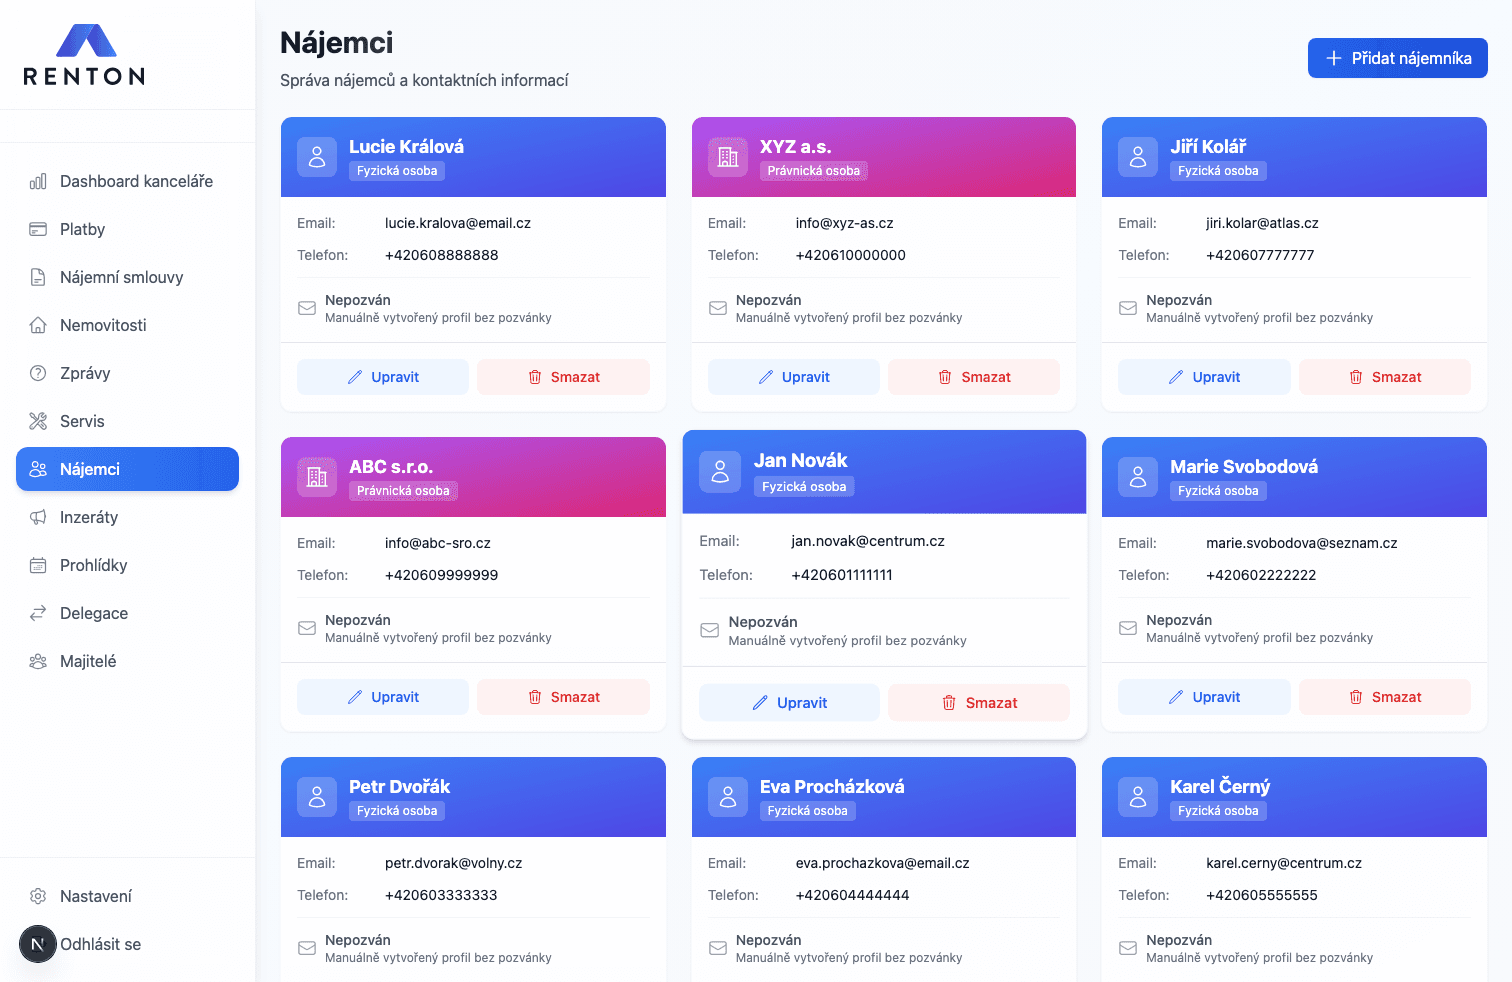The width and height of the screenshot is (1512, 982).
Task: Navigate to Nemovitosti page
Action: pos(103,325)
